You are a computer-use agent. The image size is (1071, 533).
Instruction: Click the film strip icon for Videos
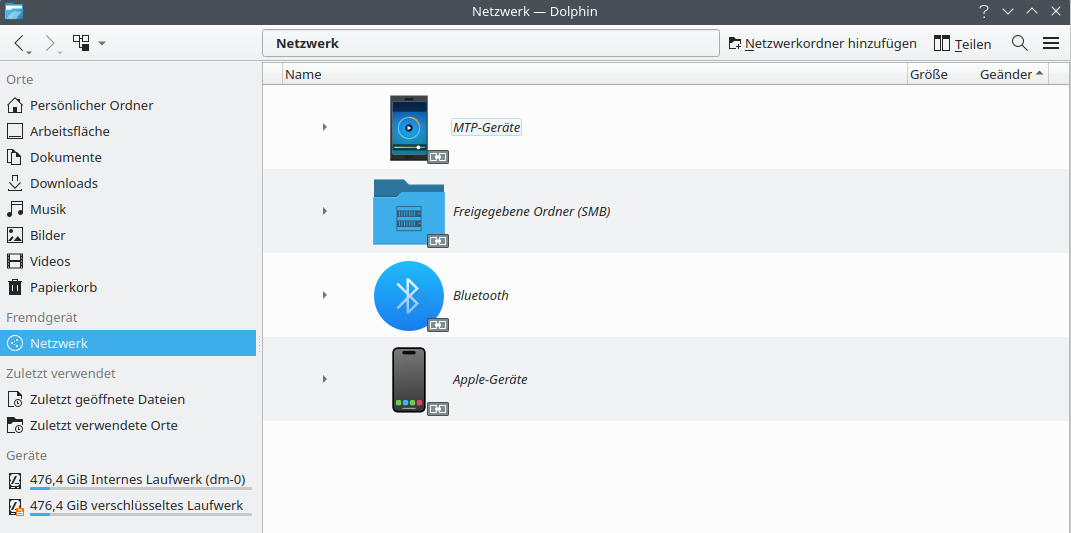pyautogui.click(x=15, y=261)
